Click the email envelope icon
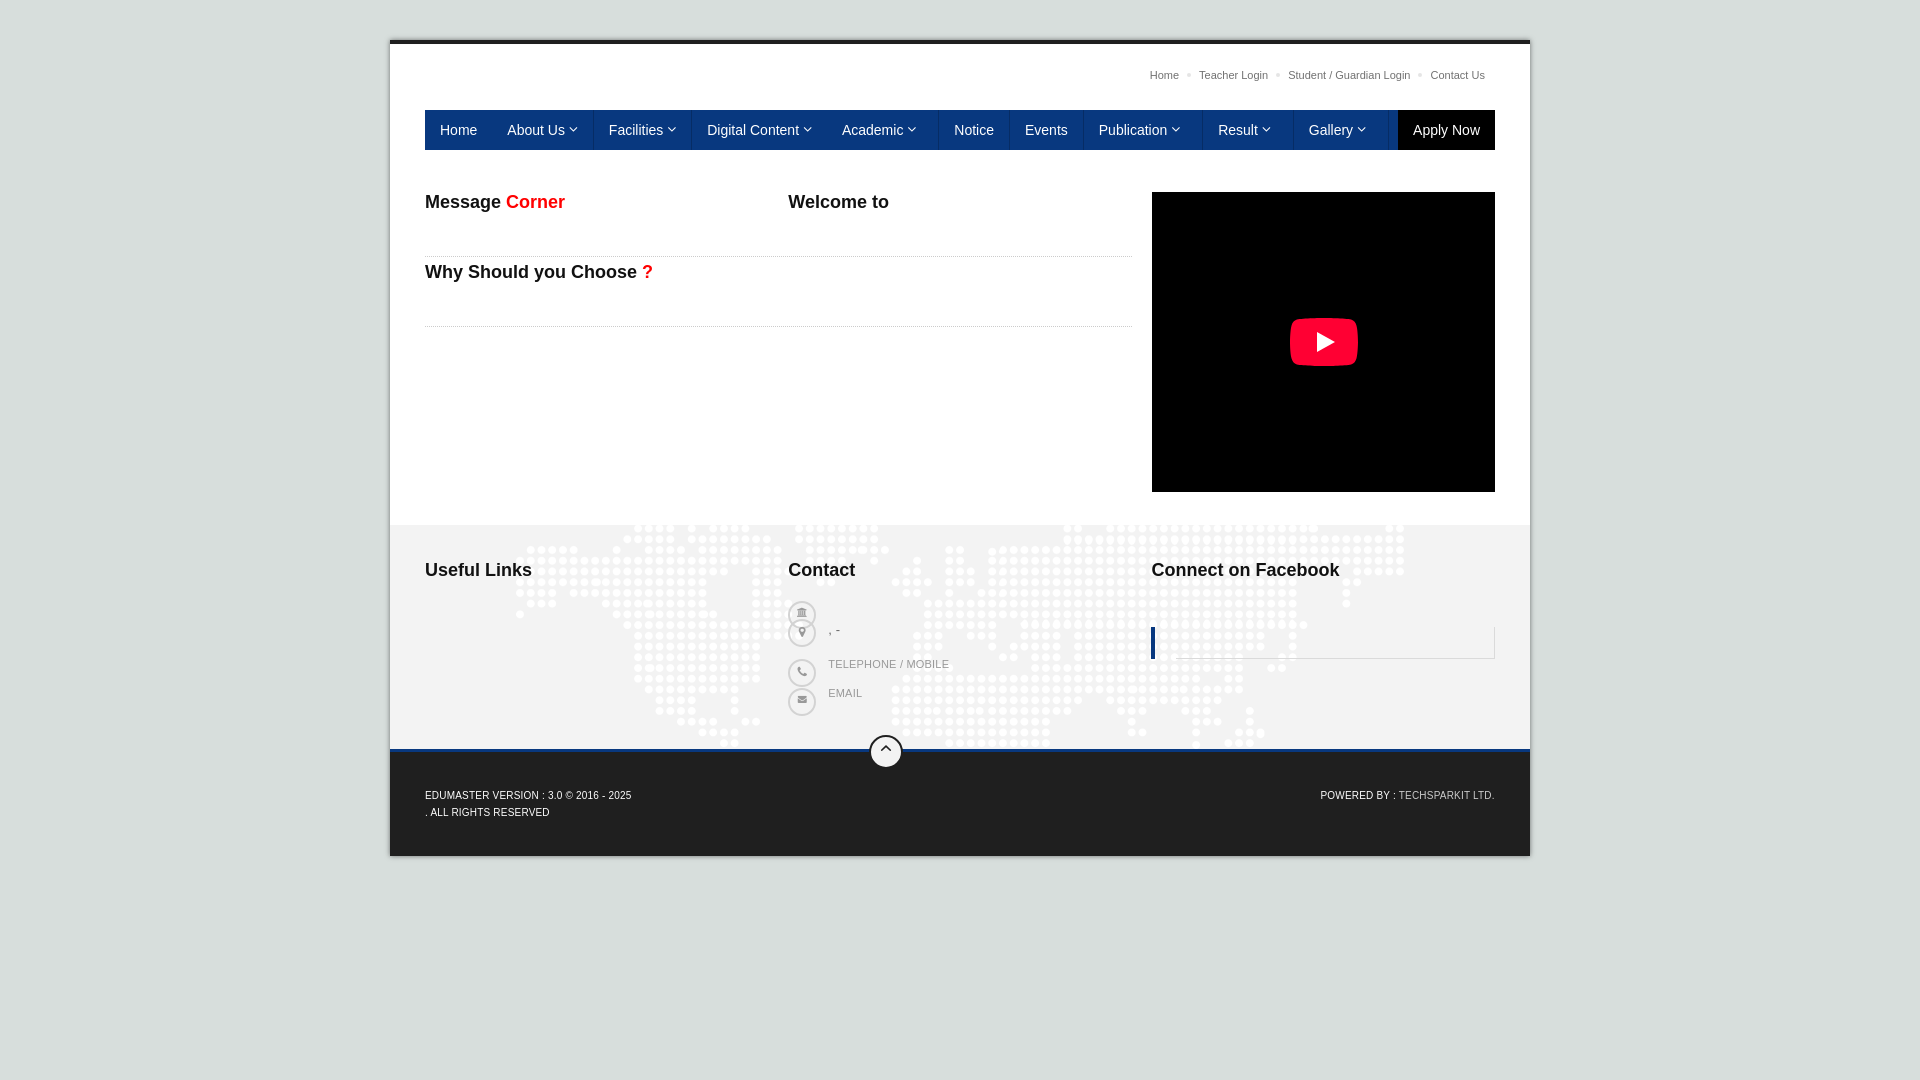Image resolution: width=1920 pixels, height=1080 pixels. (x=802, y=702)
